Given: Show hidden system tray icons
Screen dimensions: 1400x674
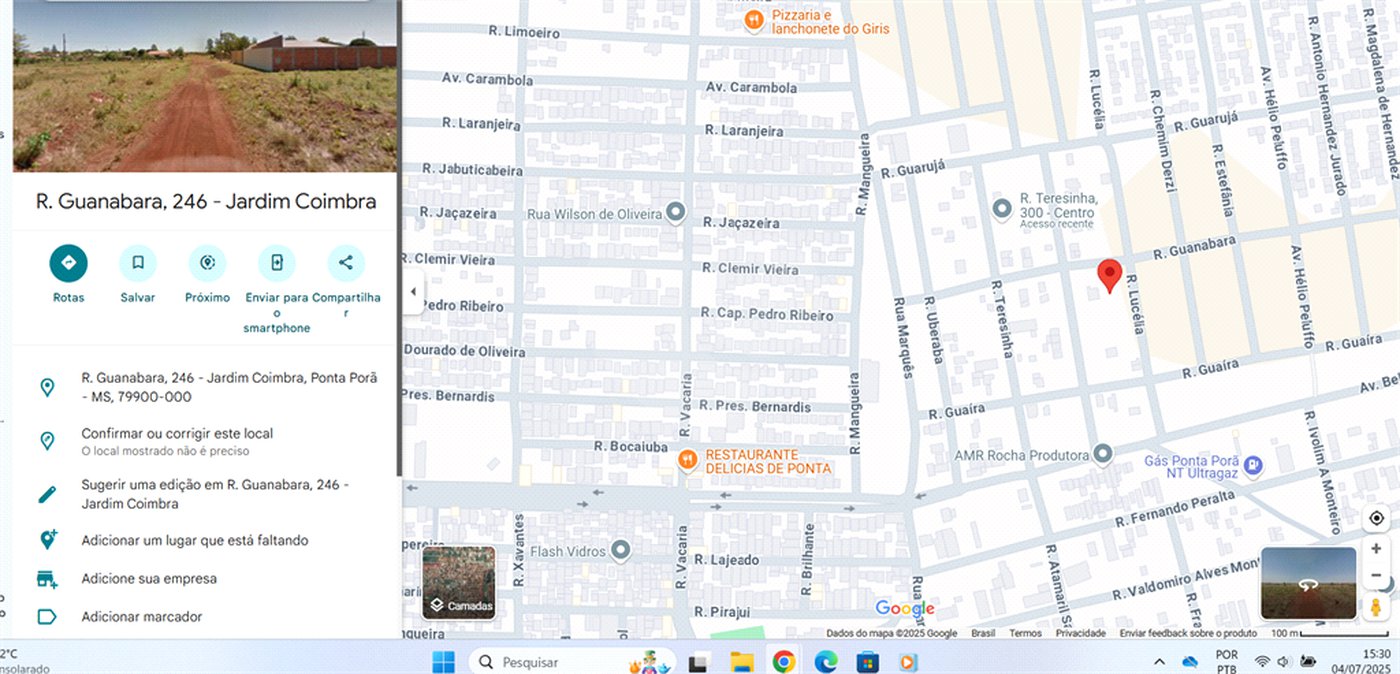Looking at the screenshot, I should pyautogui.click(x=1160, y=662).
